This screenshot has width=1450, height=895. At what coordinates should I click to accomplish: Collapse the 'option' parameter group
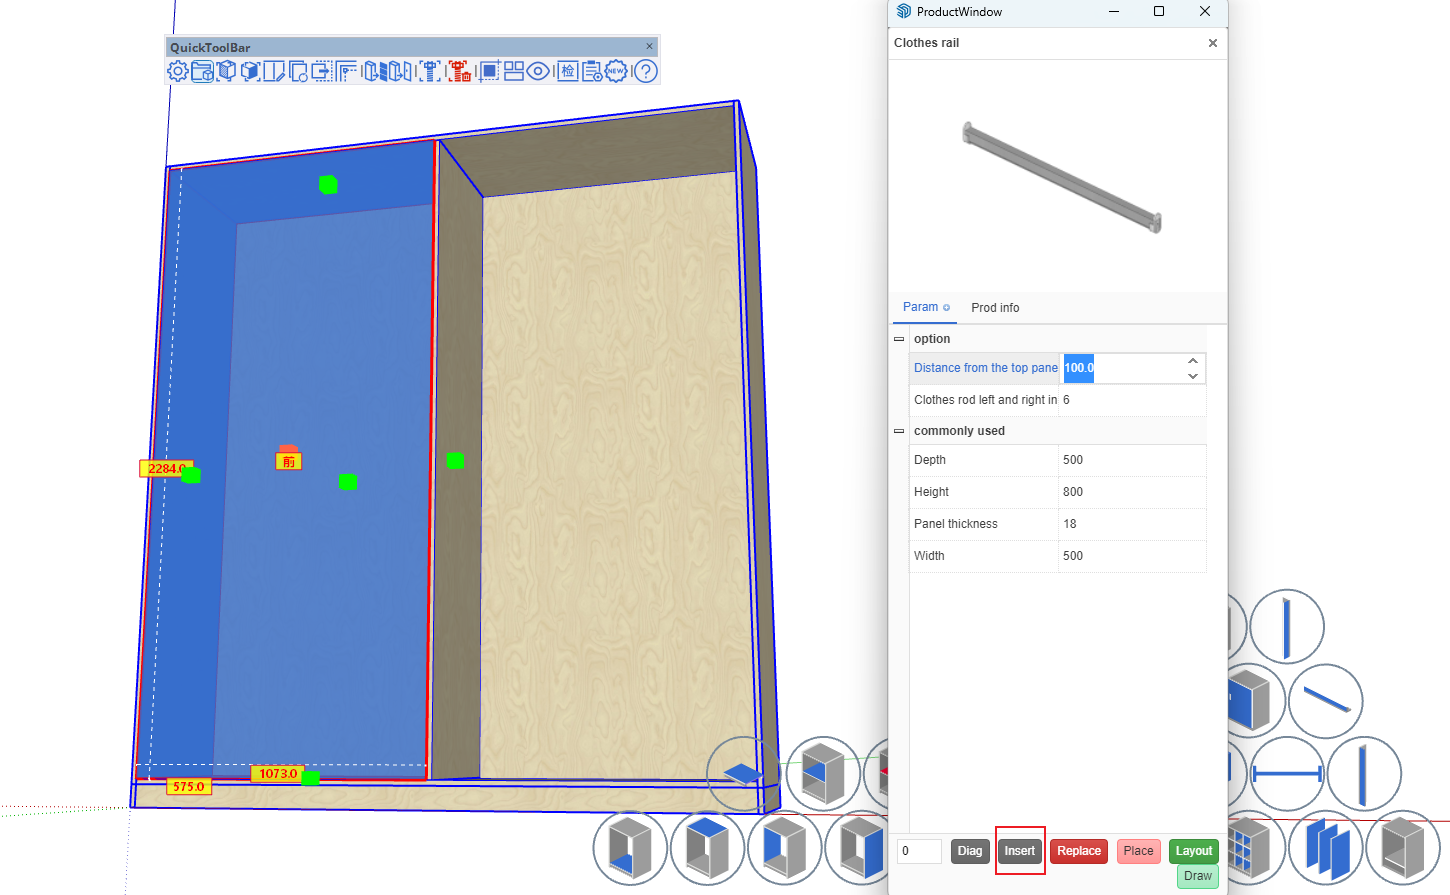(899, 339)
